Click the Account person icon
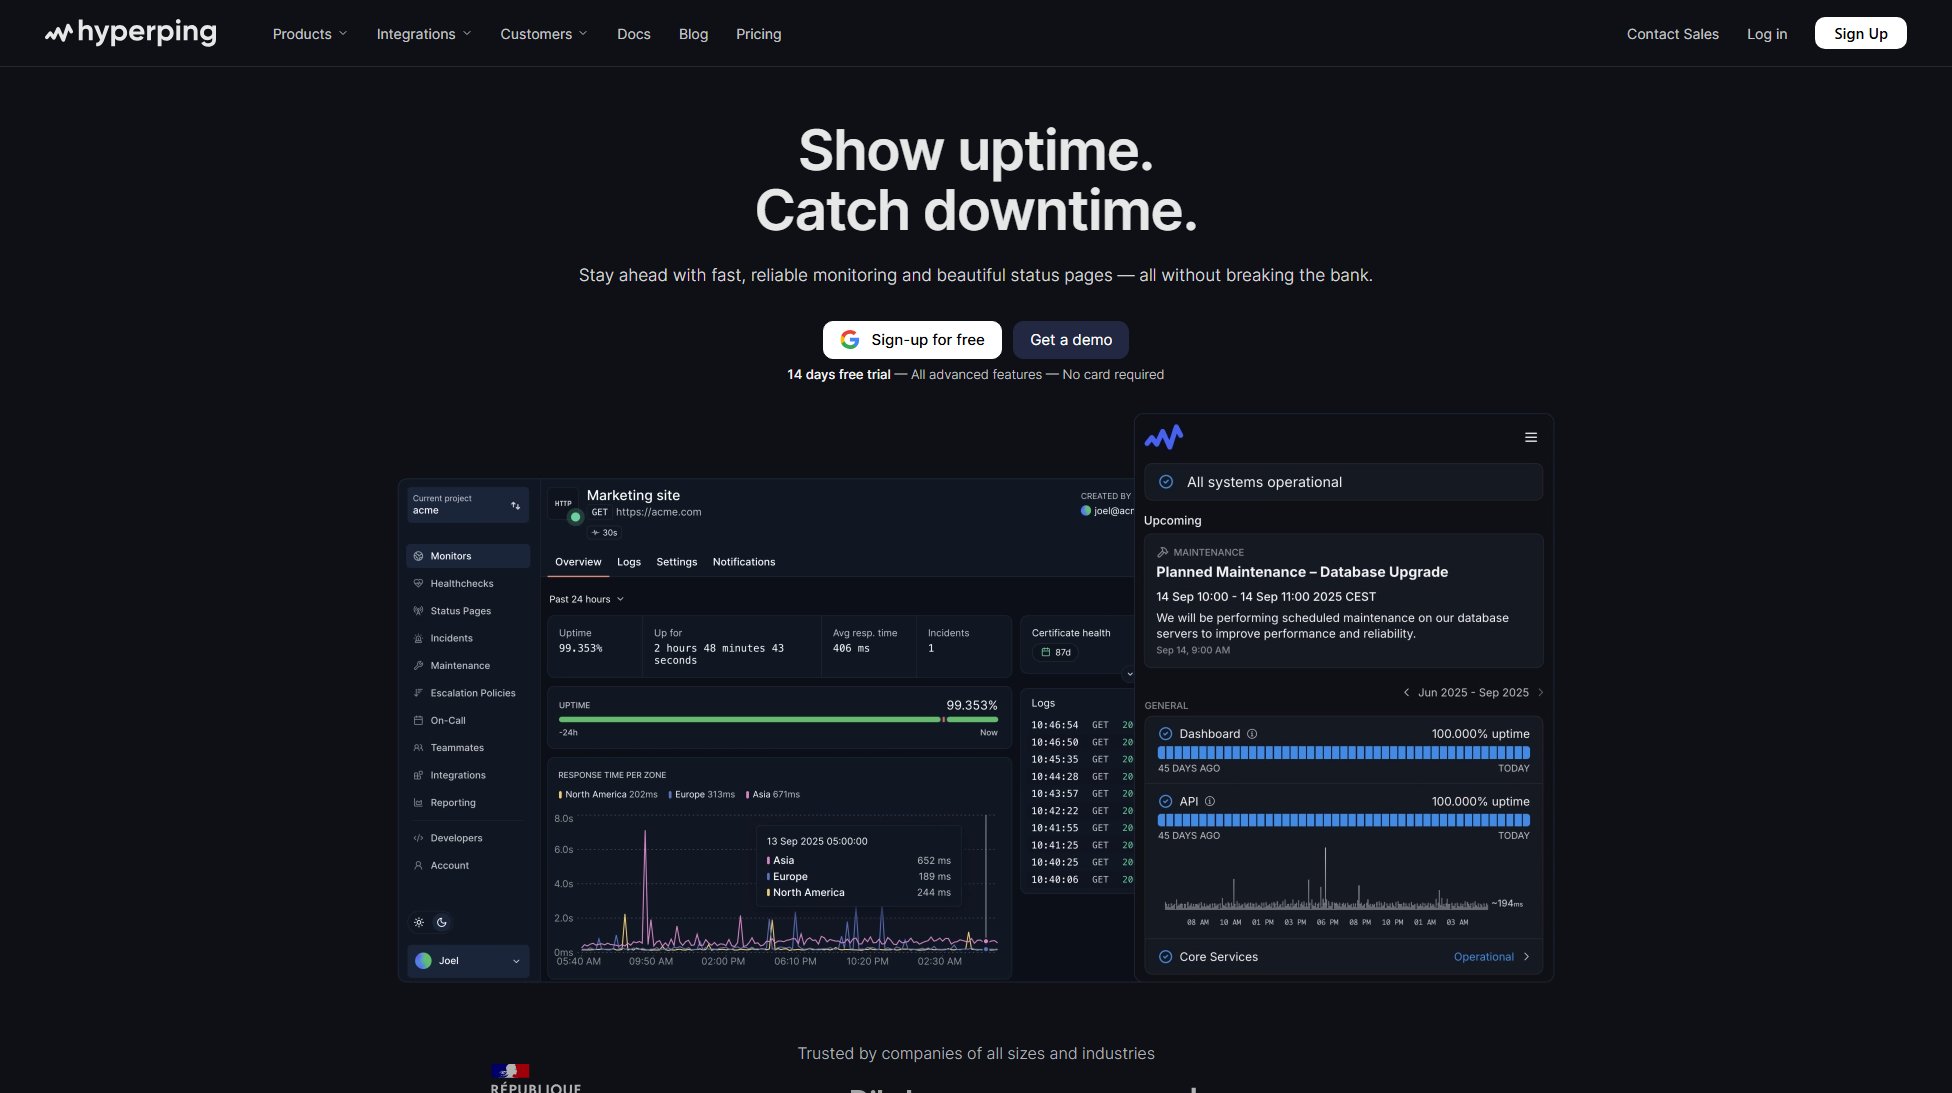The height and width of the screenshot is (1093, 1952). (418, 866)
